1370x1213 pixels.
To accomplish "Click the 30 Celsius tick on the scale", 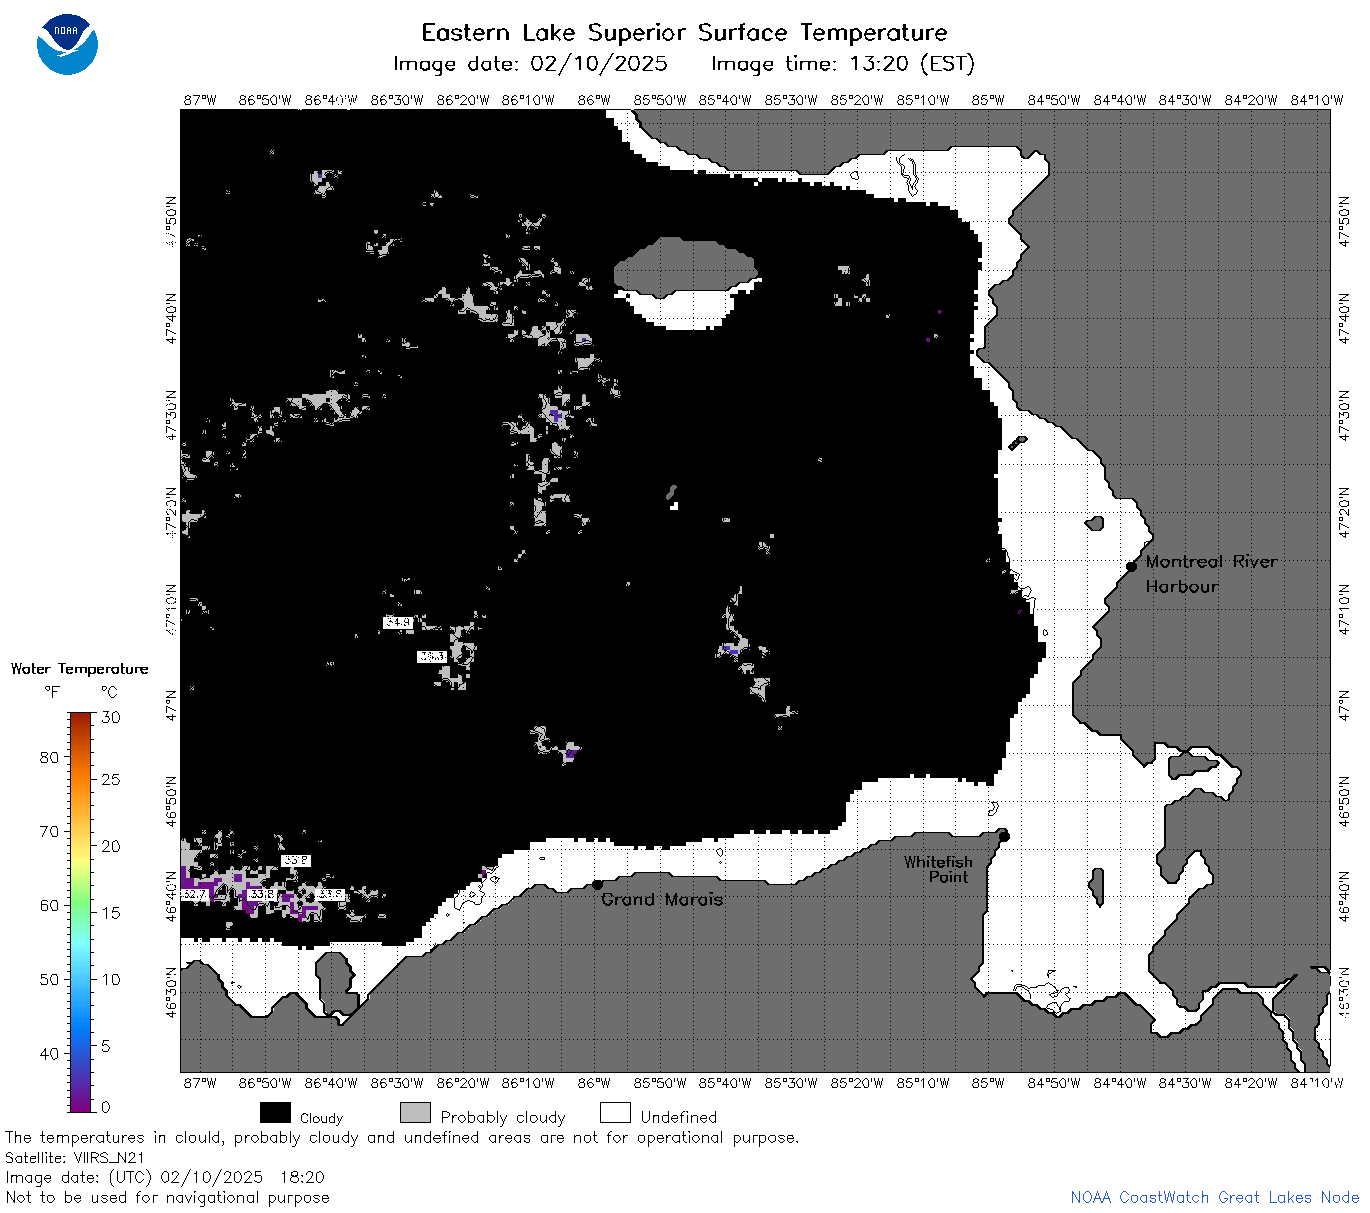I will (x=111, y=717).
